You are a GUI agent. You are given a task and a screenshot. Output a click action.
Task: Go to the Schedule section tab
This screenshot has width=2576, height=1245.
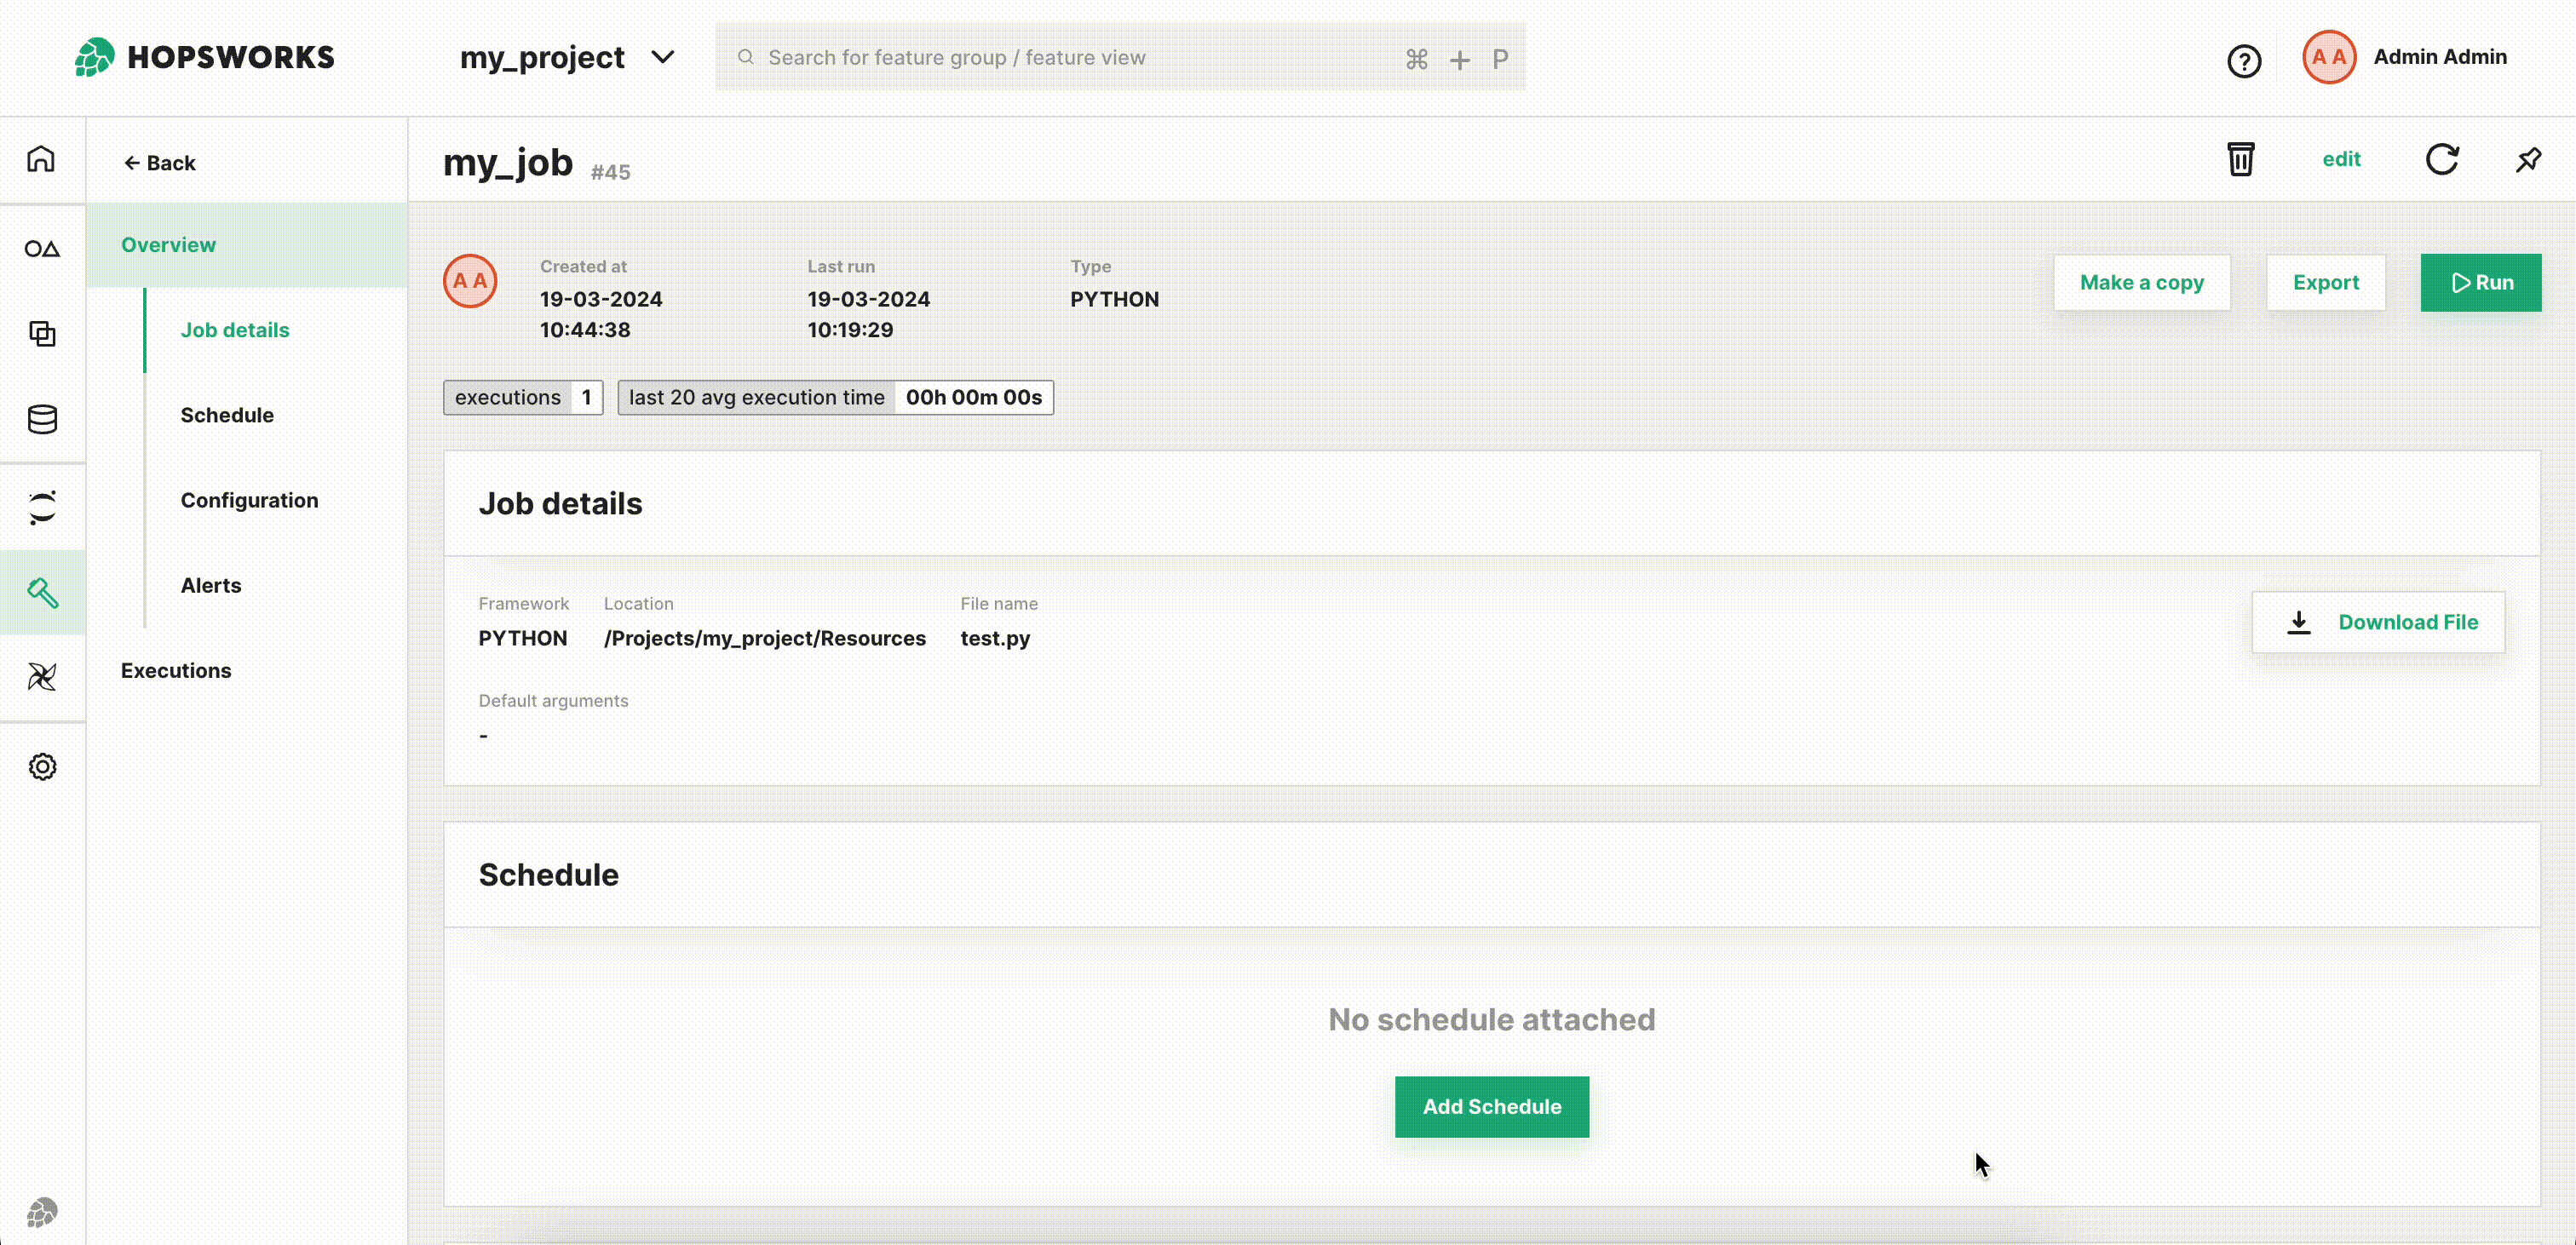227,415
